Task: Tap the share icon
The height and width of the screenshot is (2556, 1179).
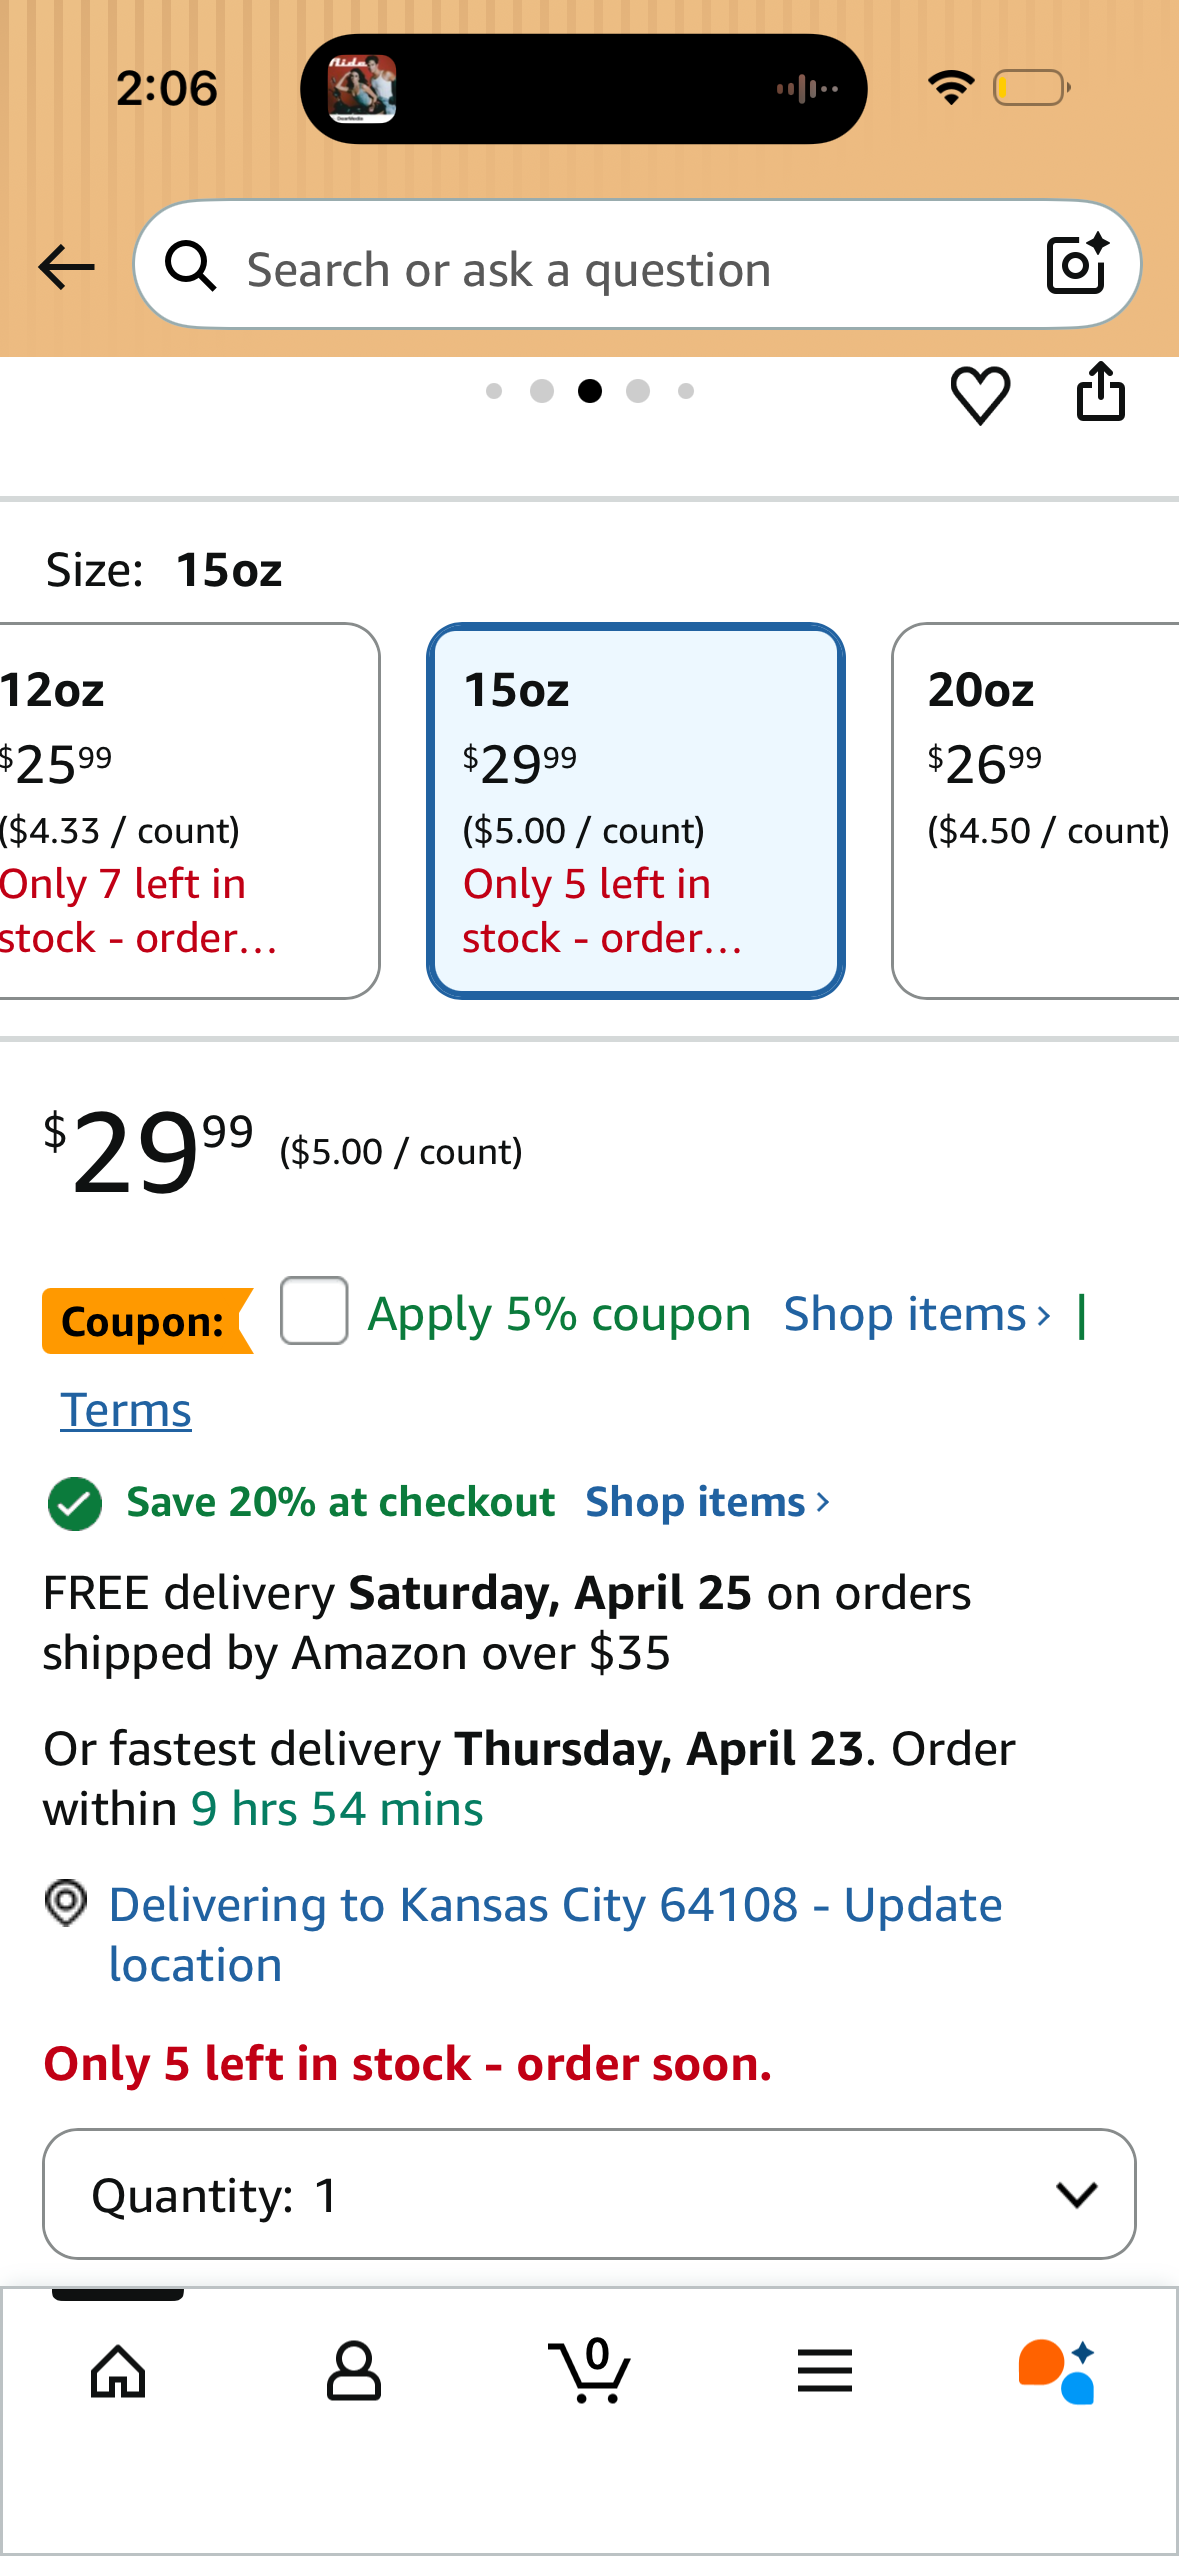Action: pyautogui.click(x=1100, y=391)
